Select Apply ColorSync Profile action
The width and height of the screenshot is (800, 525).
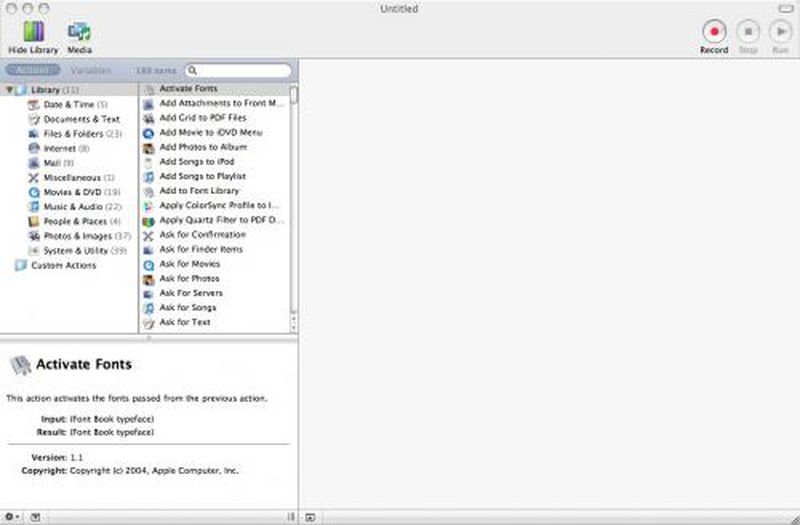[x=214, y=206]
